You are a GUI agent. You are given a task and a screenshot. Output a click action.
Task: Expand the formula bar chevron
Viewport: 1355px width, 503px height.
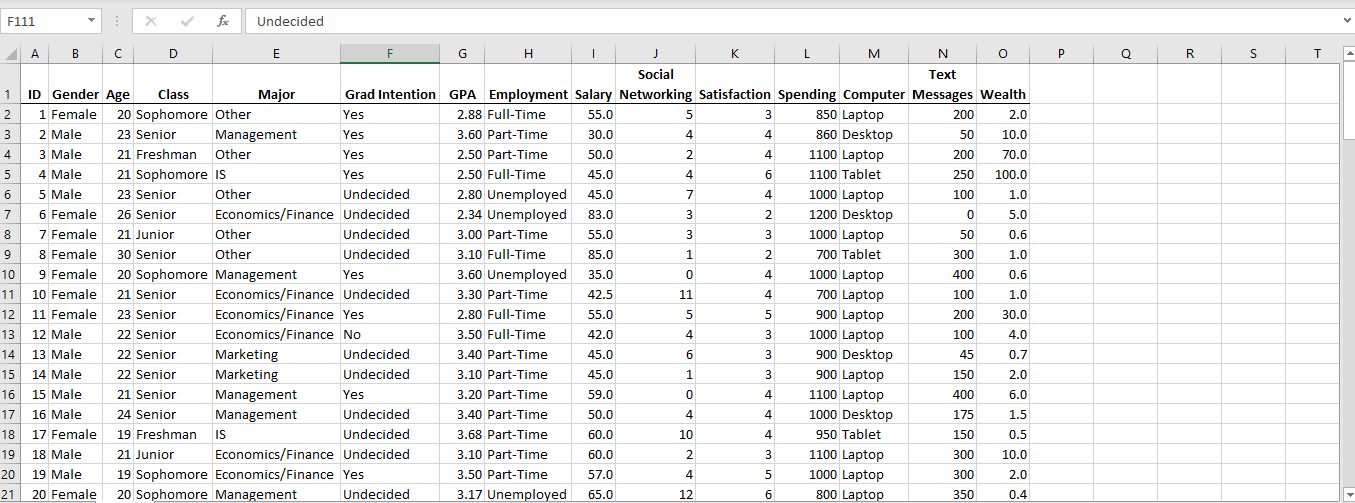(x=1345, y=21)
